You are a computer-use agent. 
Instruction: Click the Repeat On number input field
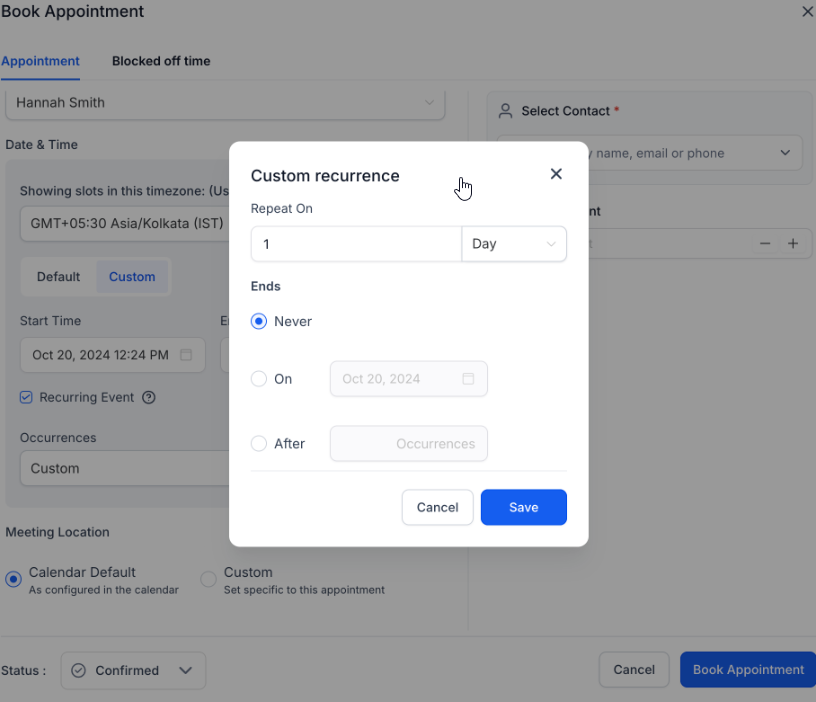pos(356,244)
